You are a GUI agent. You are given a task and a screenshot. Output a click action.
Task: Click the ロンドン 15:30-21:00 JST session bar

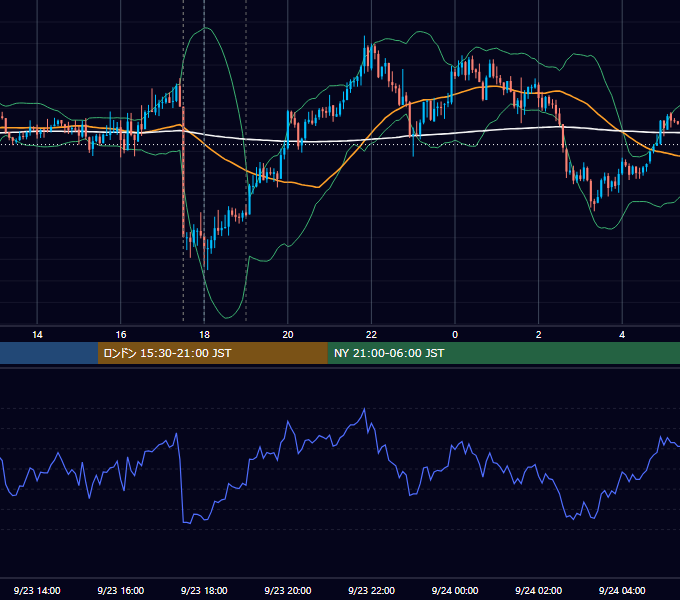pyautogui.click(x=212, y=353)
